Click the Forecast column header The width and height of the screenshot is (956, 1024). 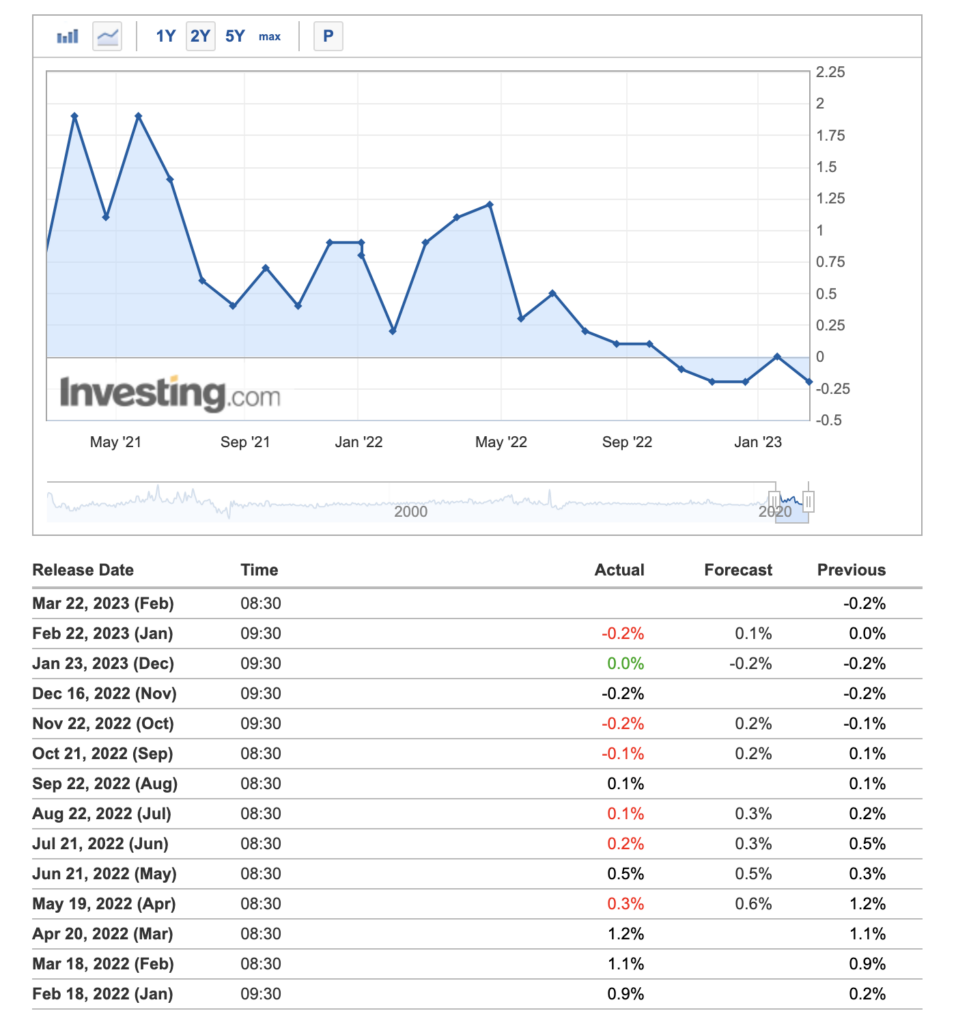tap(738, 570)
